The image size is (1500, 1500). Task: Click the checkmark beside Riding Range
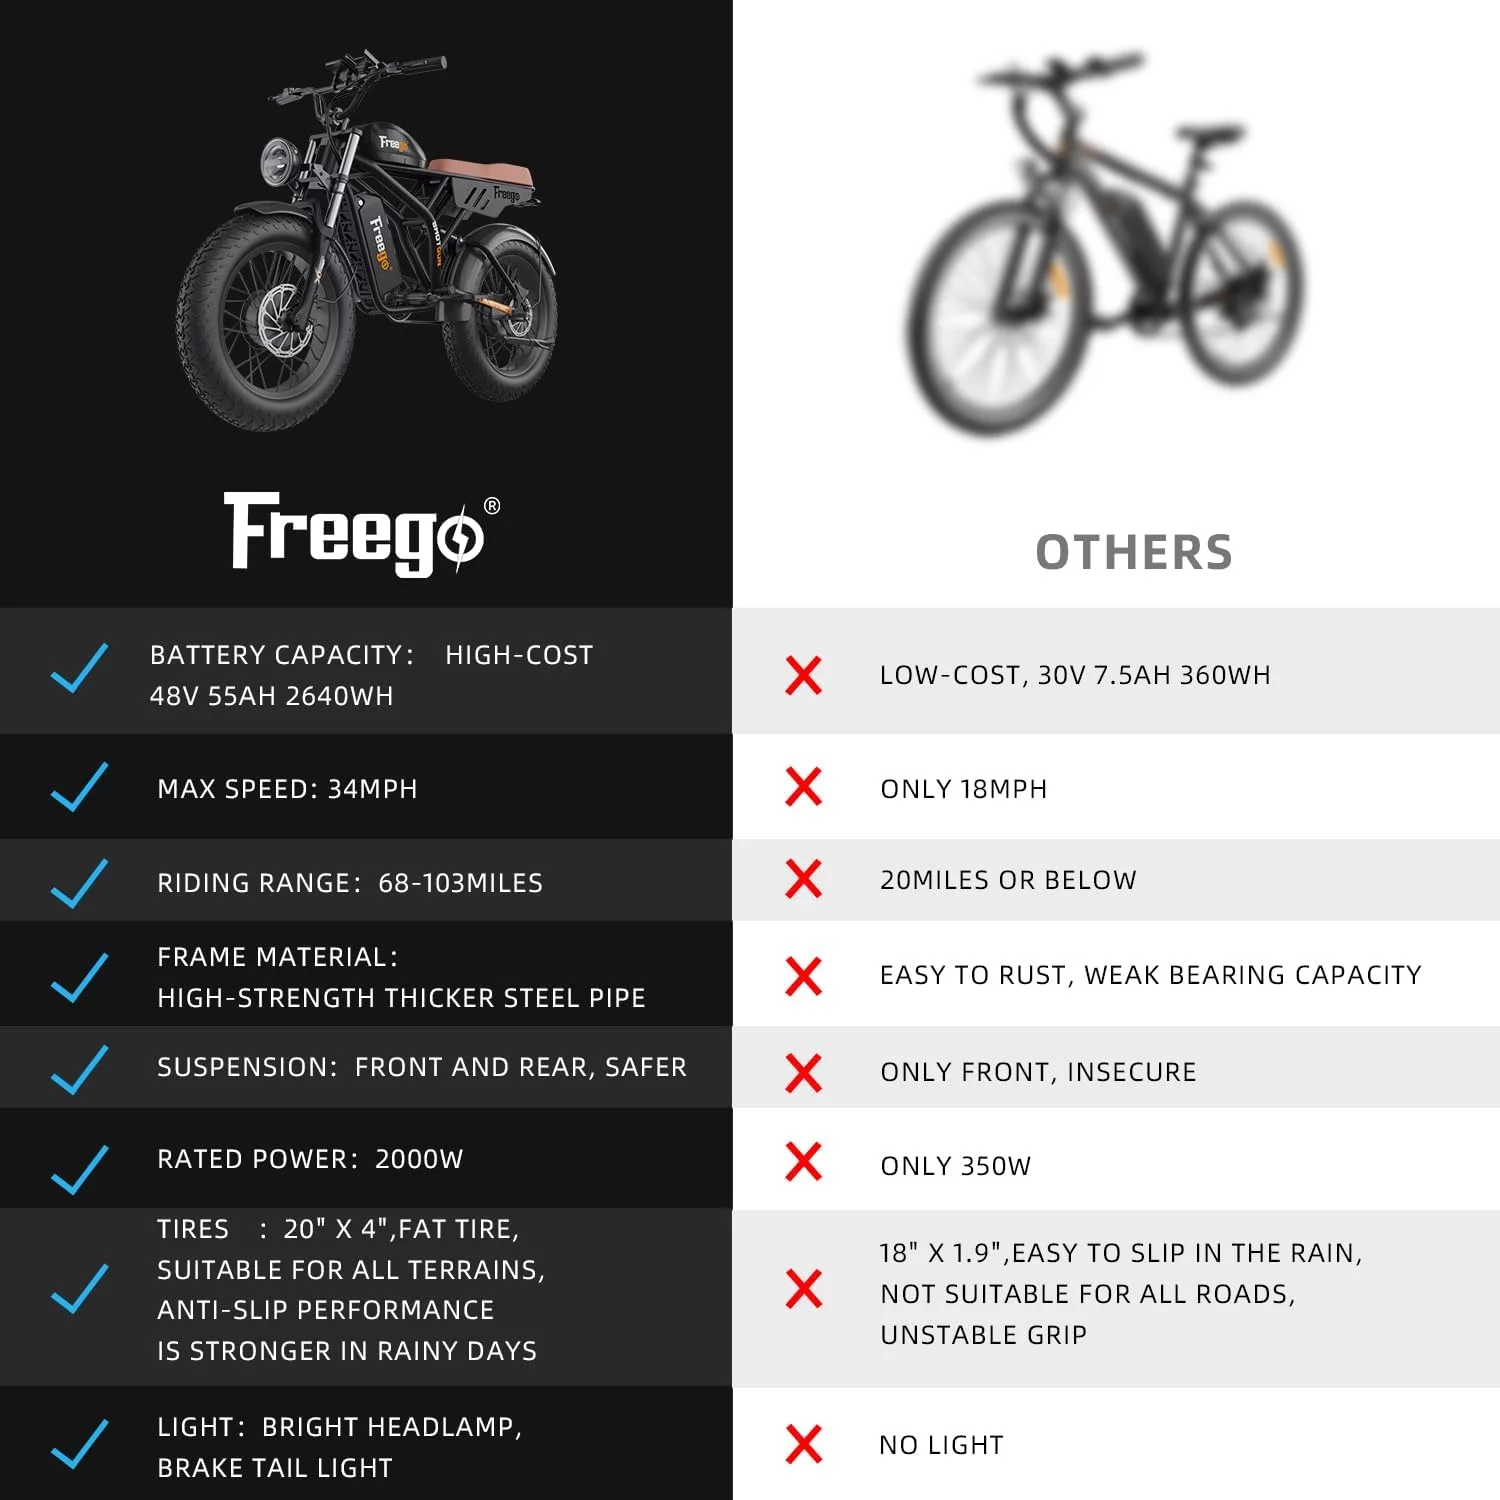[x=79, y=883]
